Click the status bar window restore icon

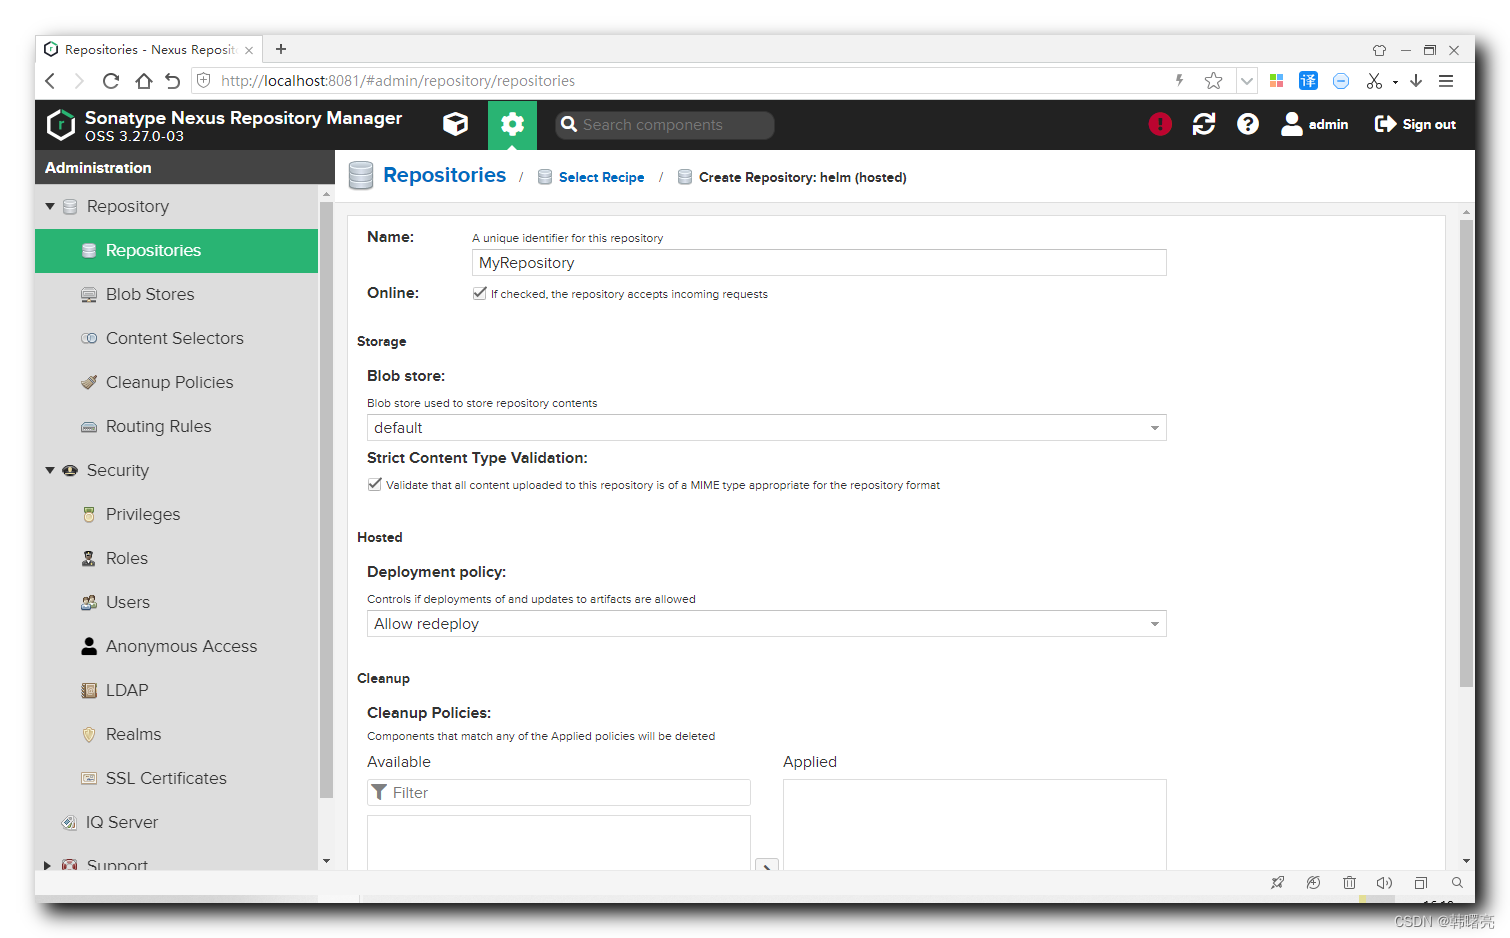[1420, 883]
